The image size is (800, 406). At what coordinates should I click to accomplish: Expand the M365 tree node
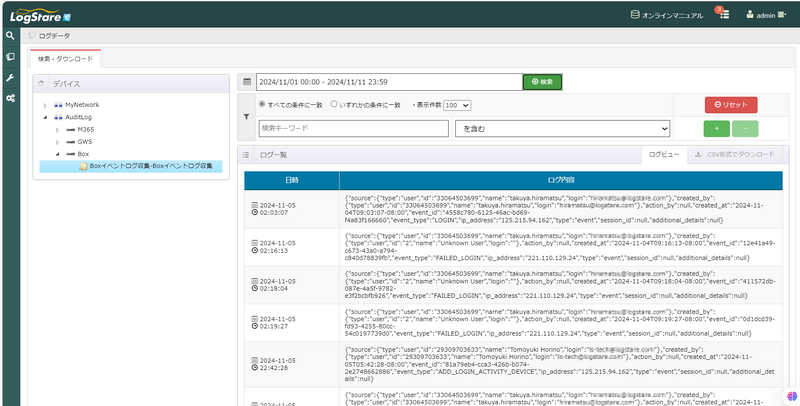coord(58,130)
